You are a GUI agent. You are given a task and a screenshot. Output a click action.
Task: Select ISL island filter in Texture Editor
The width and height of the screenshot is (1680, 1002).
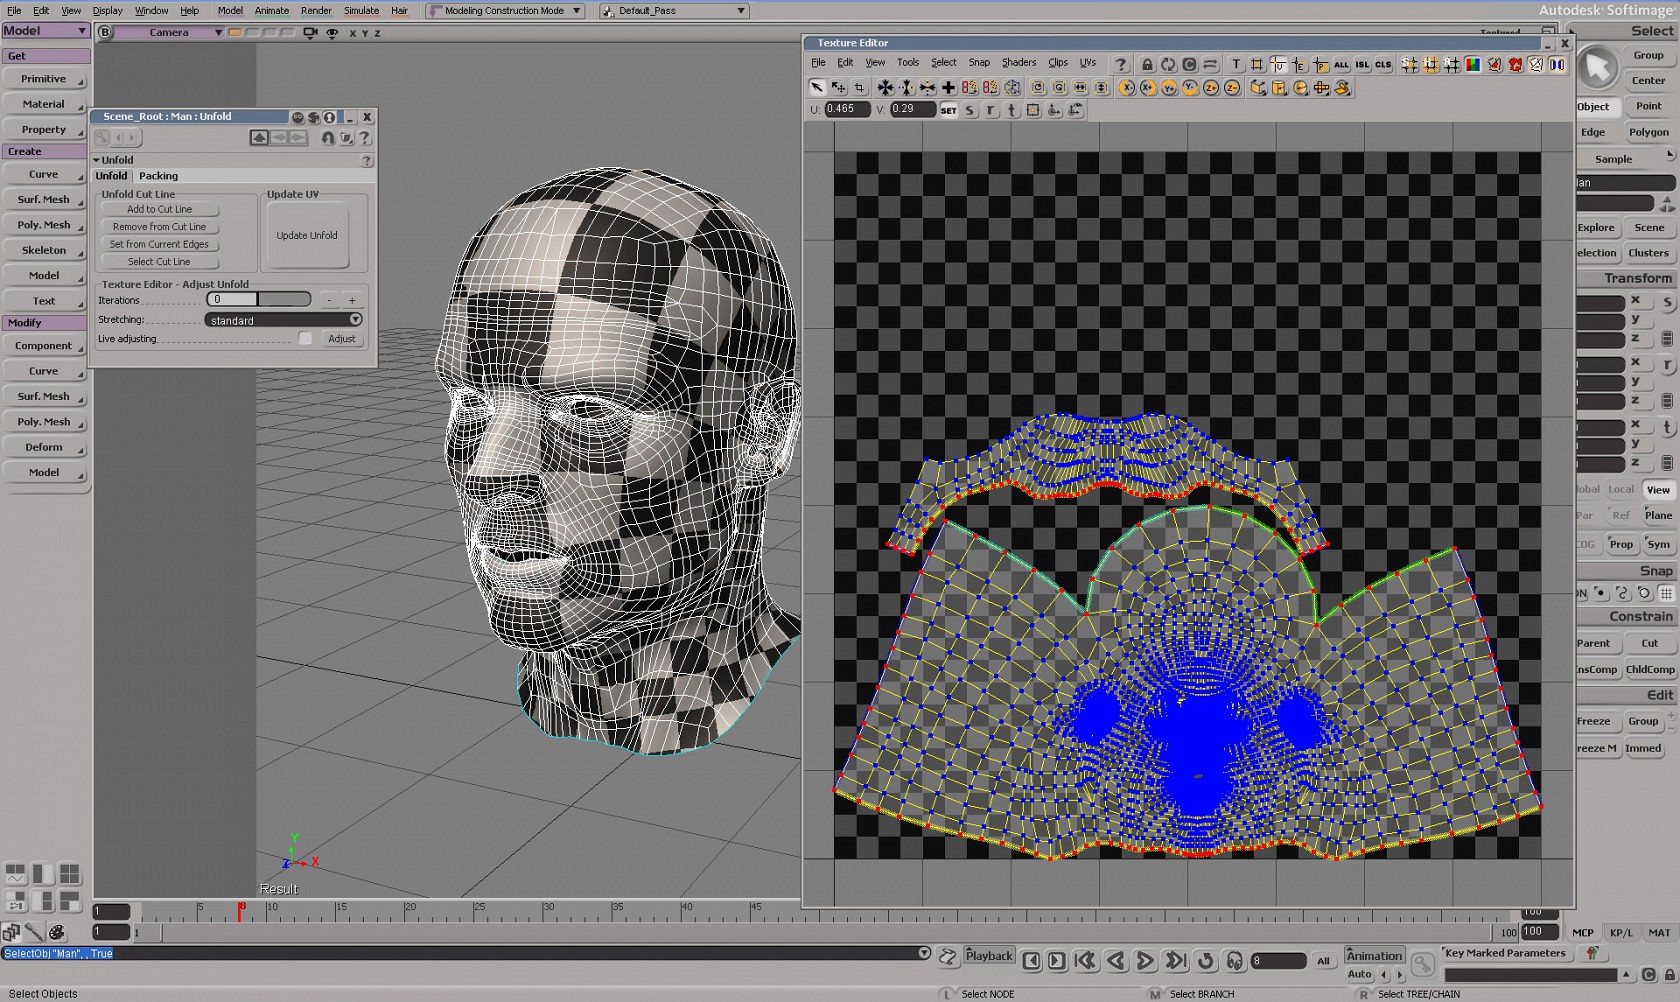pyautogui.click(x=1362, y=64)
